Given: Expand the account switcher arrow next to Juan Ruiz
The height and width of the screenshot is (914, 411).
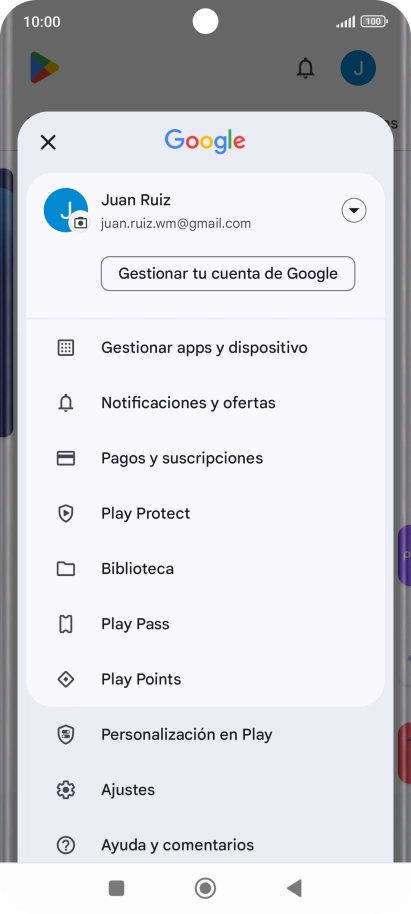Looking at the screenshot, I should (354, 210).
